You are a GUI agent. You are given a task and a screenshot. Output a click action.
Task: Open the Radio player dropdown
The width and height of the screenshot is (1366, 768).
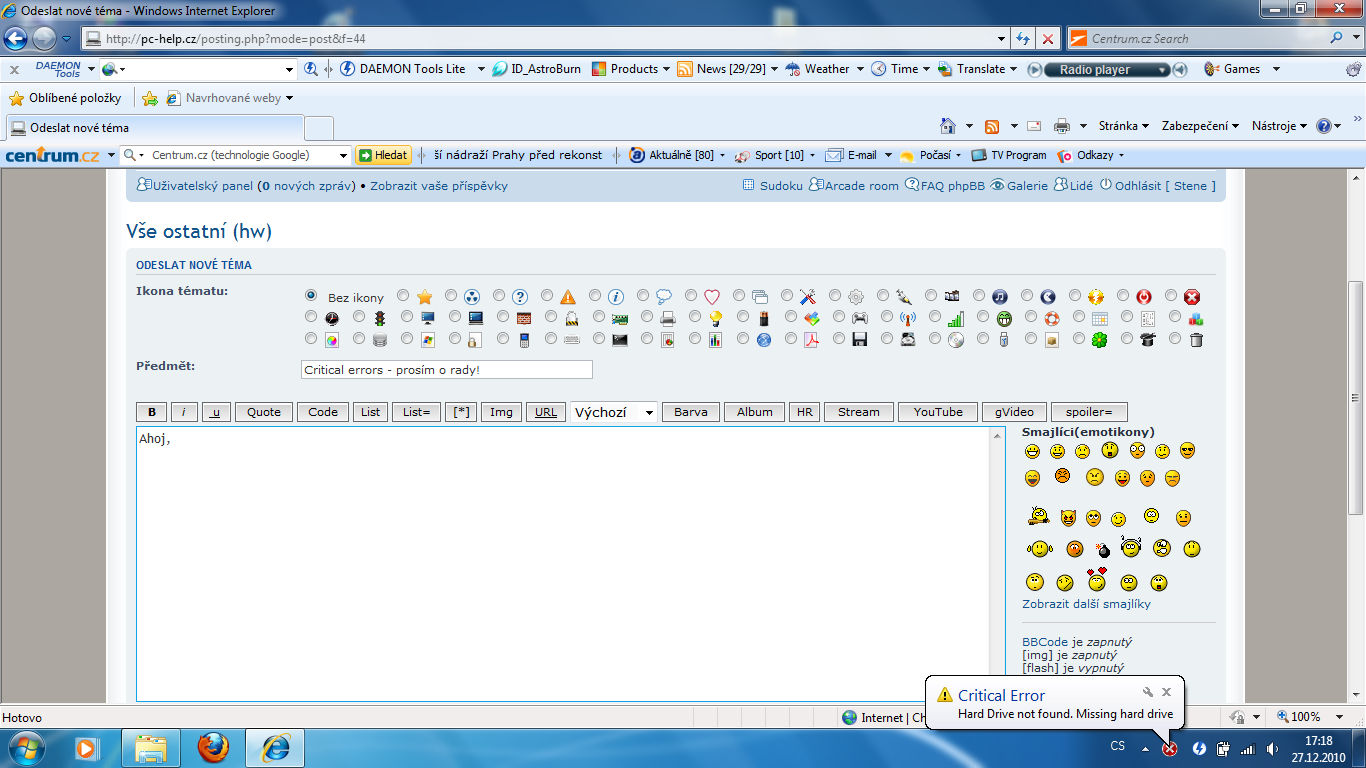[1162, 70]
